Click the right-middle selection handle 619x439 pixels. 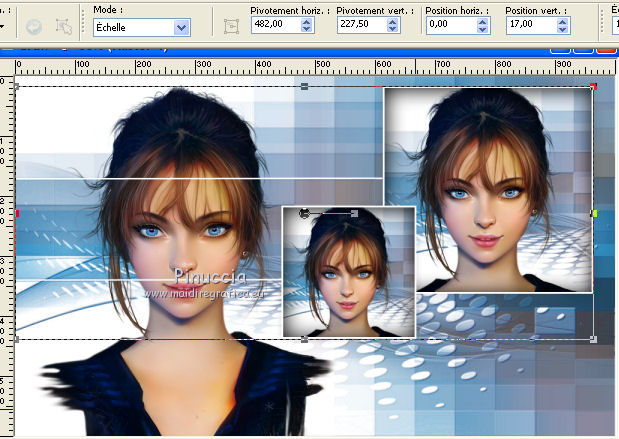[593, 214]
